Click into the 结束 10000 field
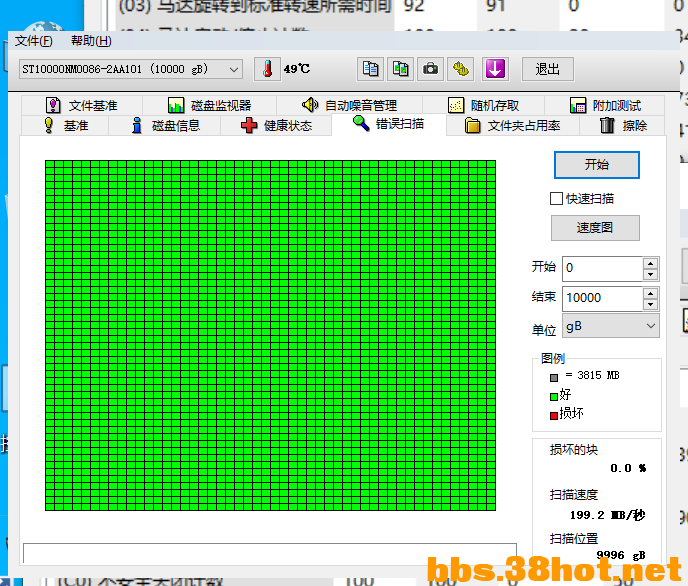 coord(603,298)
